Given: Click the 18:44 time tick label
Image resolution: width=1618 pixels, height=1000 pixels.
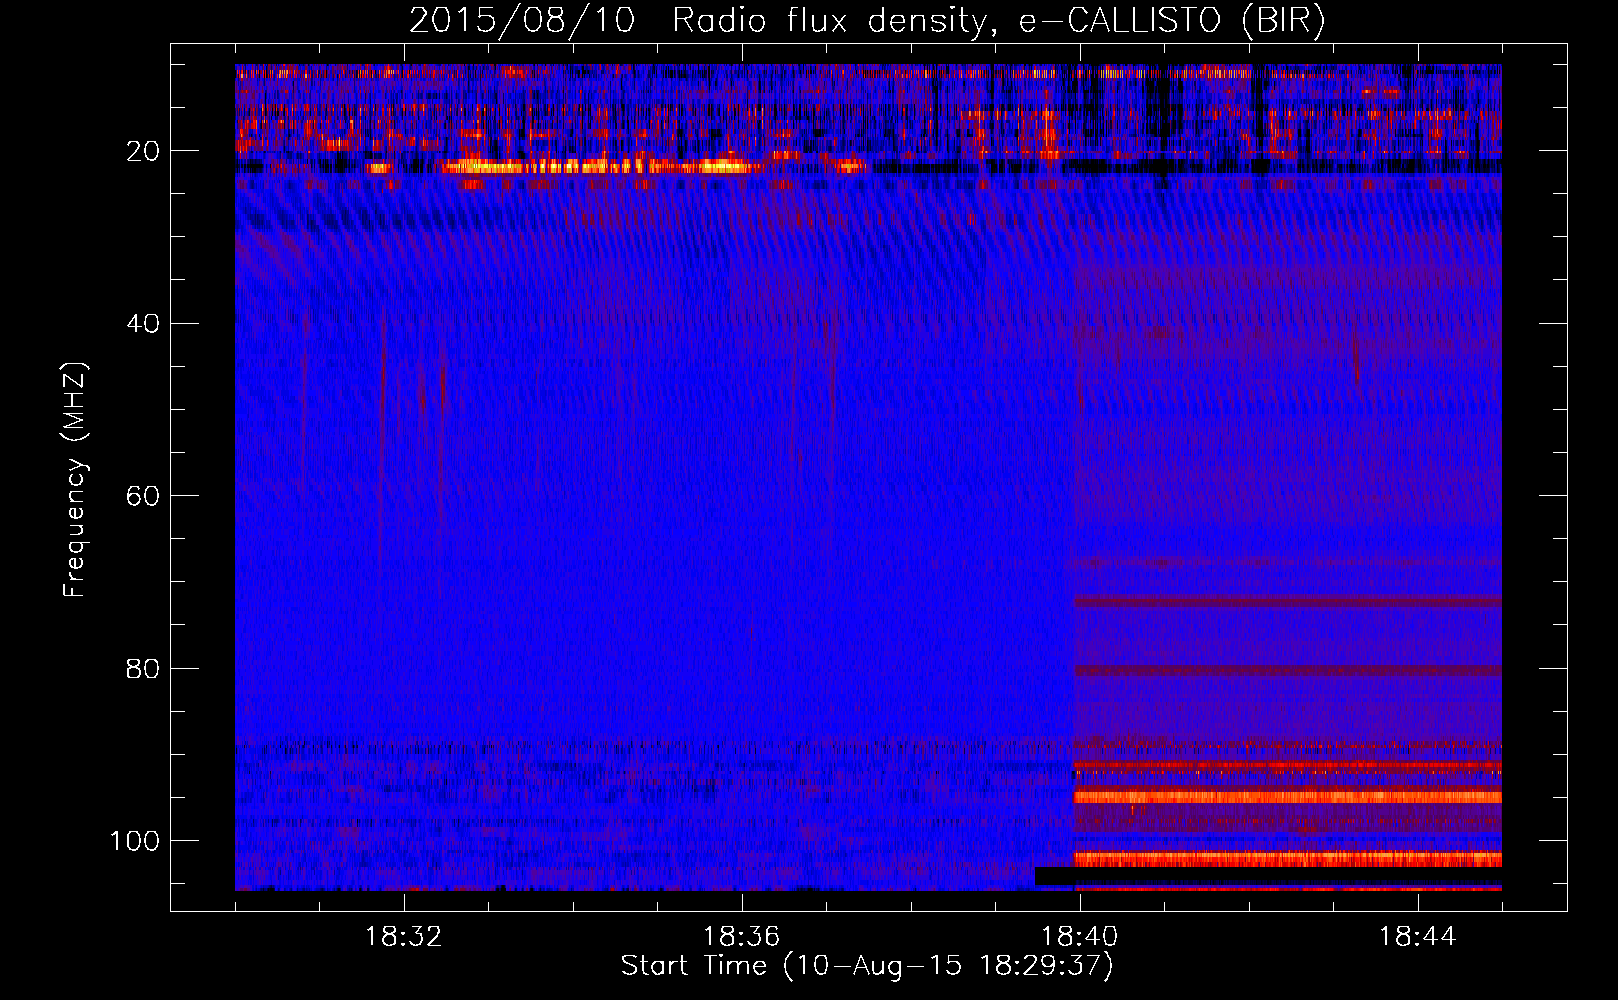Looking at the screenshot, I should point(1418,937).
